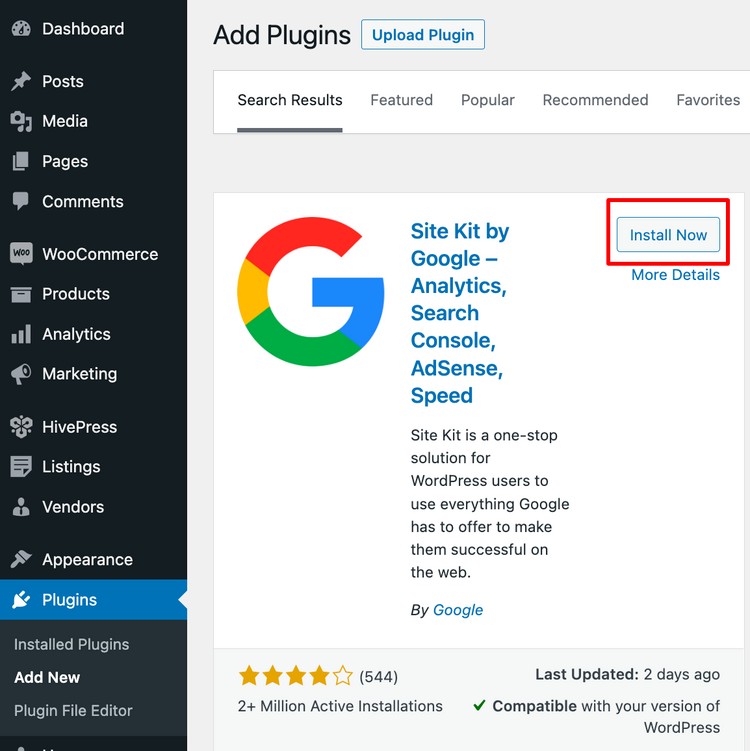Open Plugin File Editor submenu

(73, 711)
